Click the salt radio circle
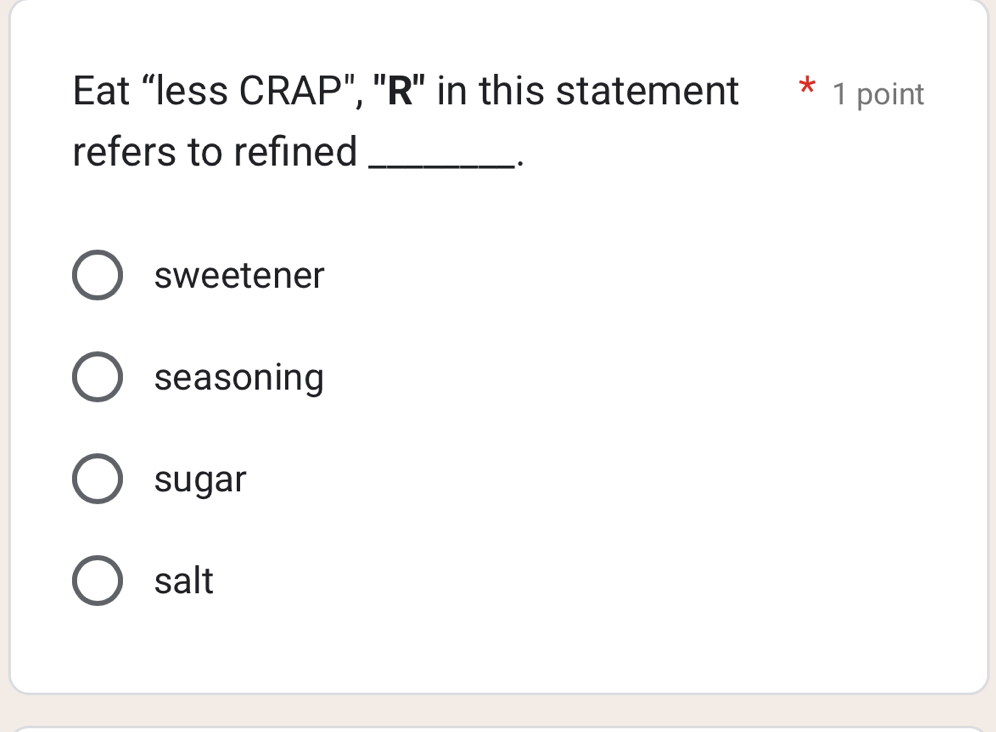996x732 pixels. point(97,580)
